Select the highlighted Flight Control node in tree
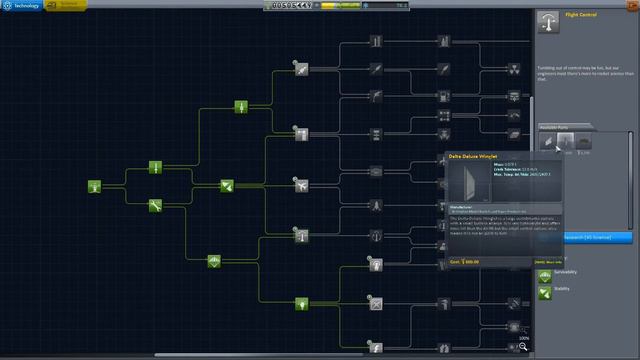This screenshot has width=640, height=360. click(x=302, y=236)
